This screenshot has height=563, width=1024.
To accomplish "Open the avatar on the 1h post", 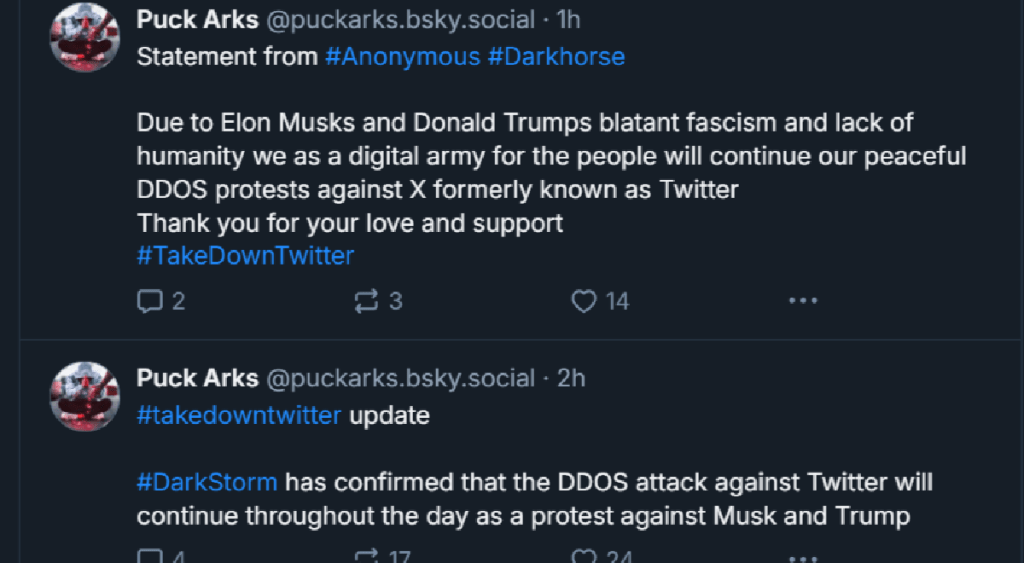I will pos(85,37).
